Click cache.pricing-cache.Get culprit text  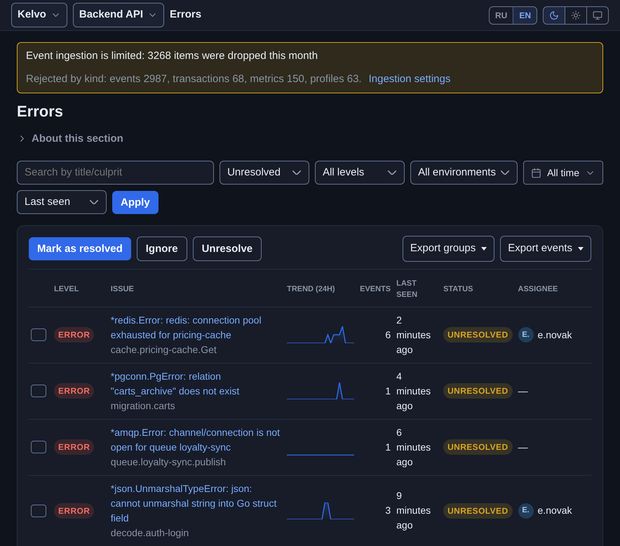[163, 350]
